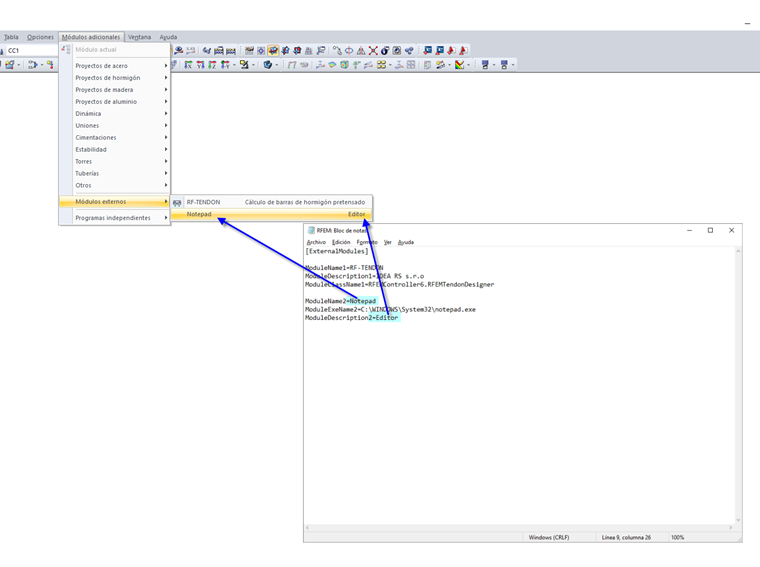Click the rainbow color scale results icon
Viewport: 760px width, 567px height.
click(460, 64)
